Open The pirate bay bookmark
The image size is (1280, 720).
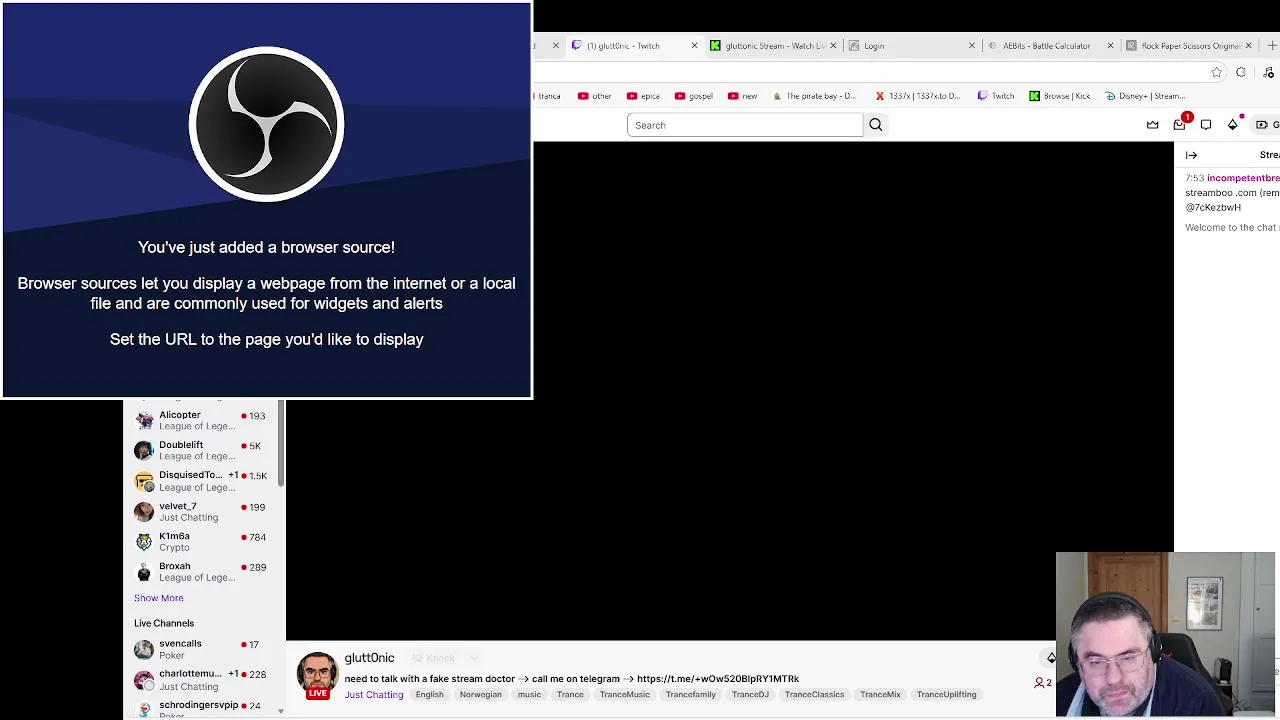coord(814,96)
